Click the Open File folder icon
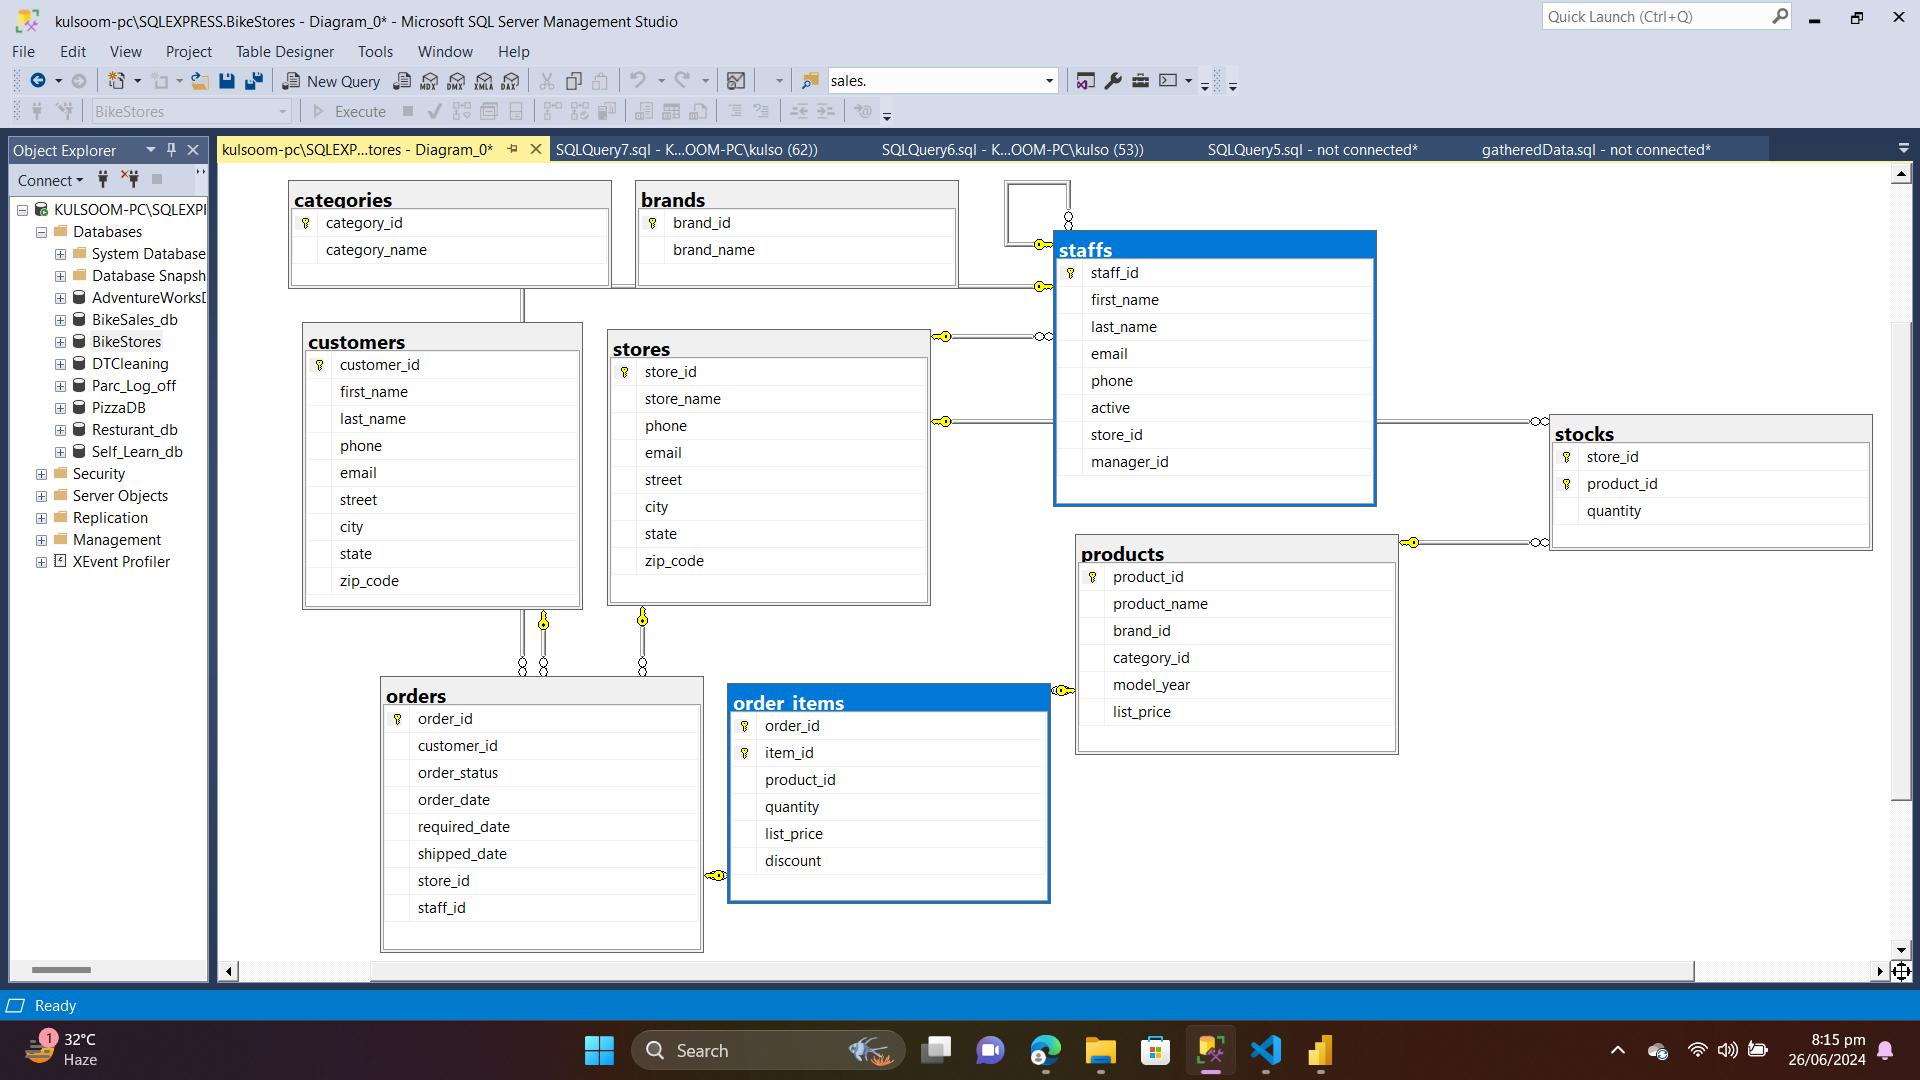 200,81
